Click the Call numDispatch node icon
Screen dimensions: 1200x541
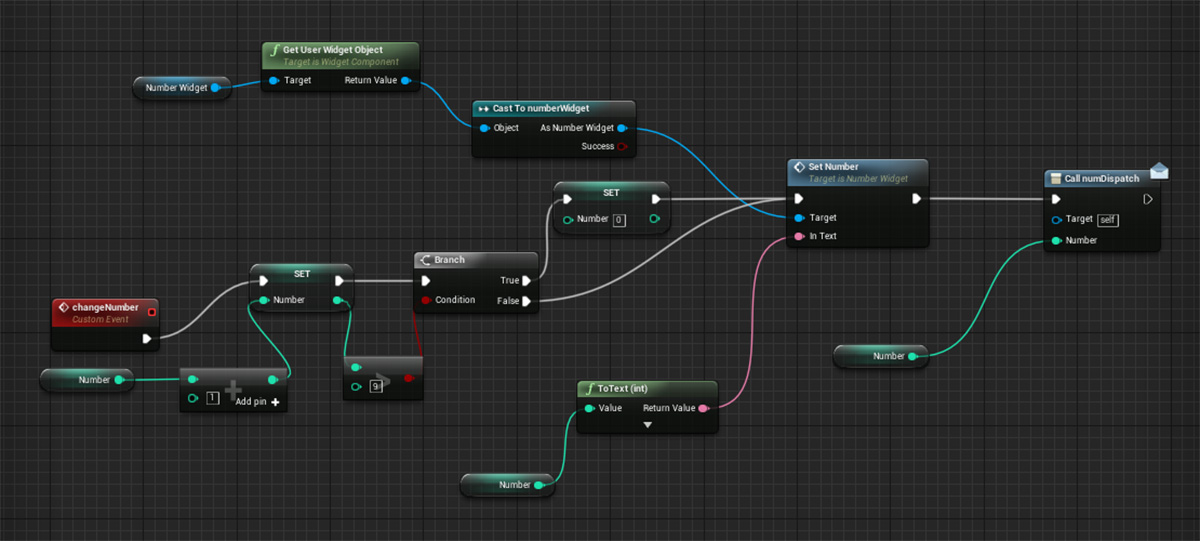tap(1054, 179)
